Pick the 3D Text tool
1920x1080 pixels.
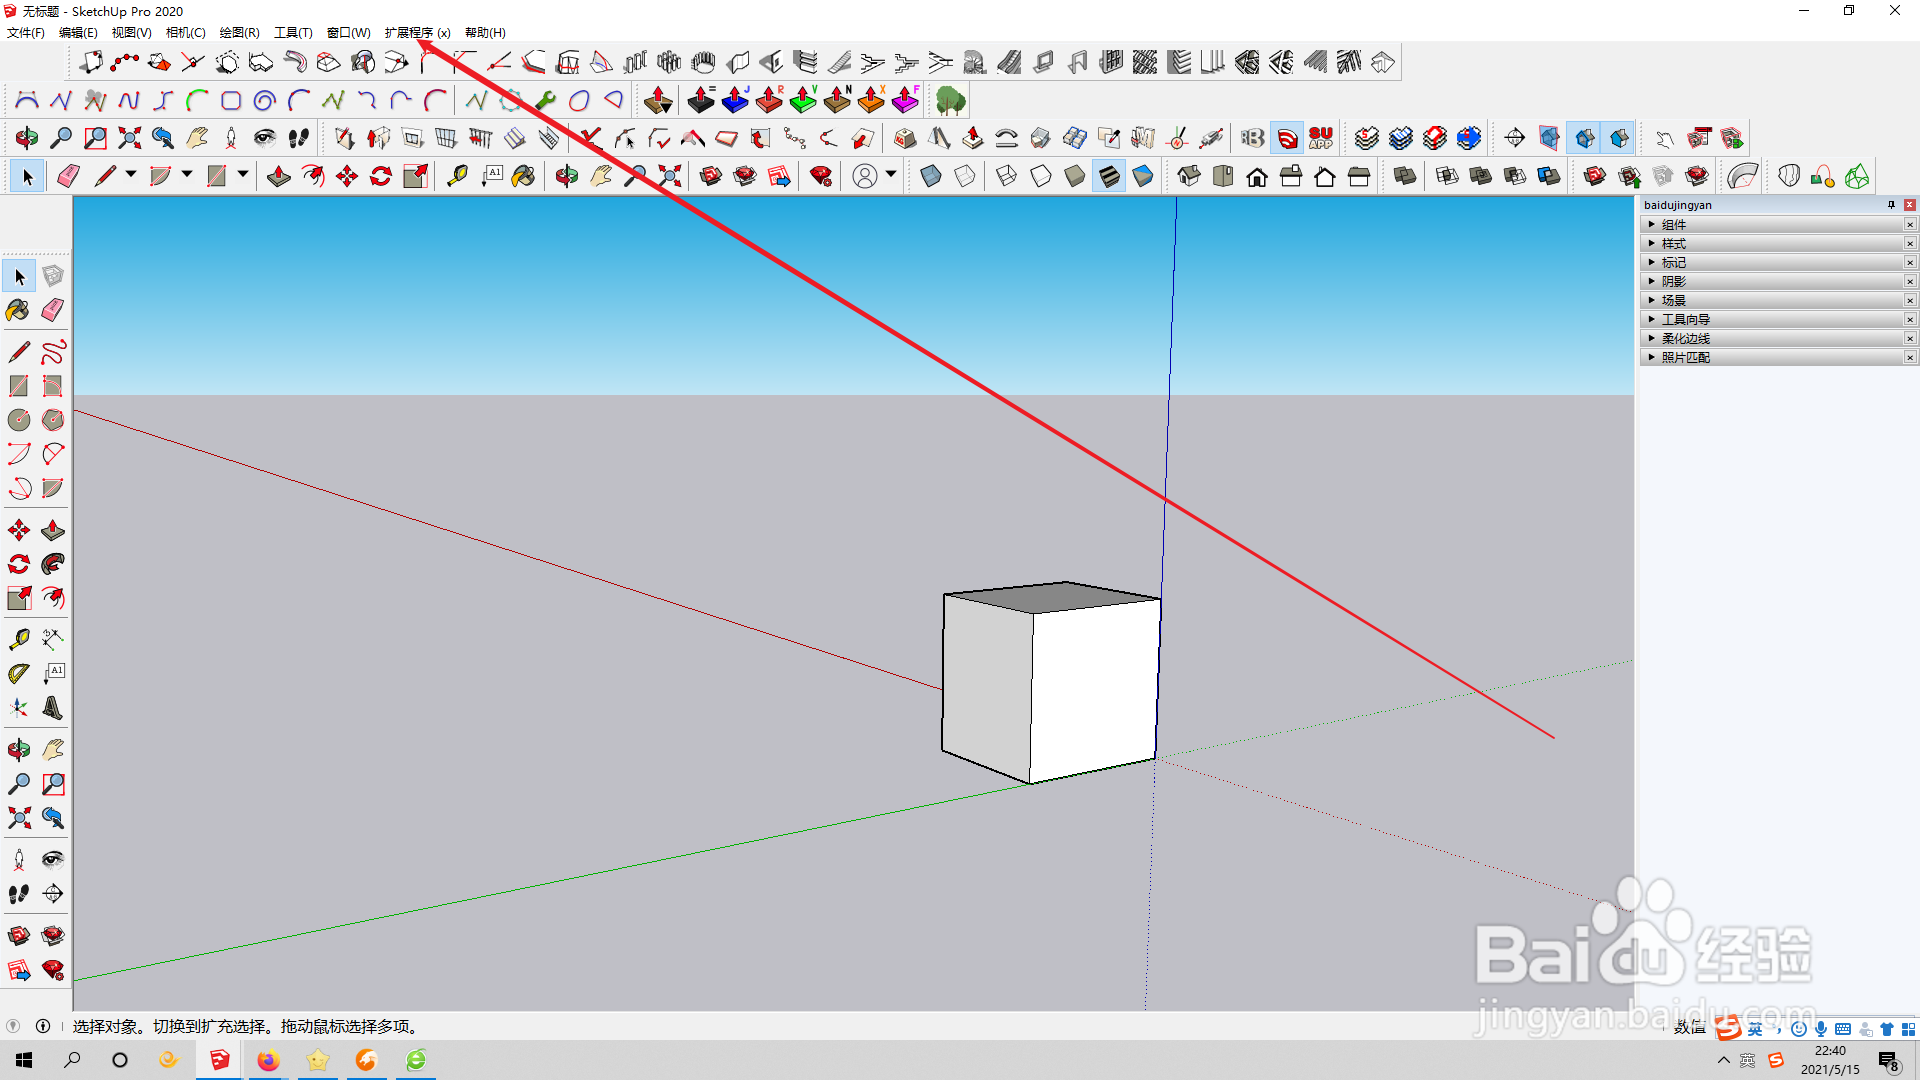(53, 708)
